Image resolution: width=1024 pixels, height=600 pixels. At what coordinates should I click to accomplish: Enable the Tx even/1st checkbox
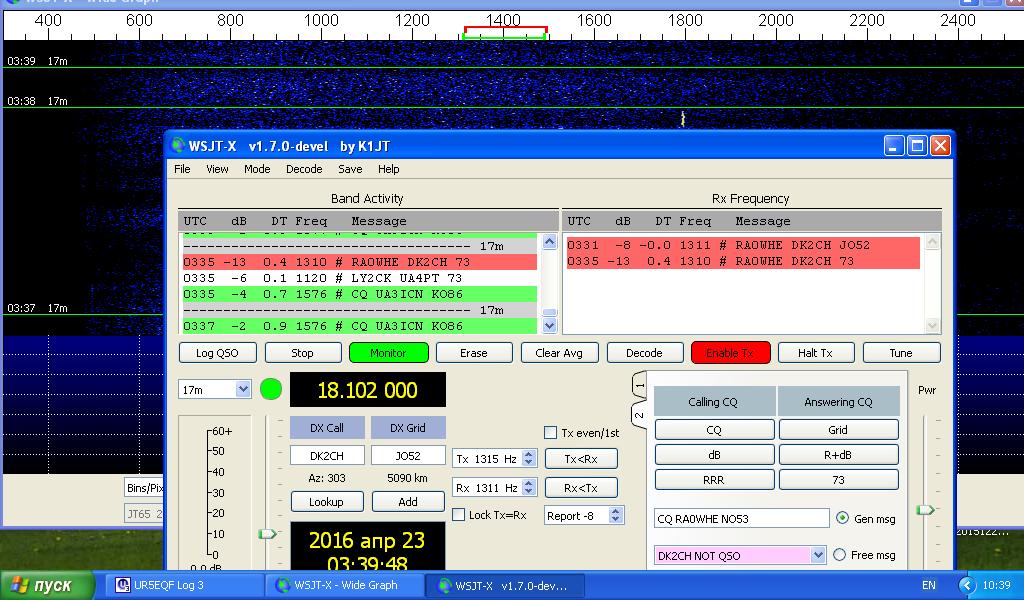550,433
